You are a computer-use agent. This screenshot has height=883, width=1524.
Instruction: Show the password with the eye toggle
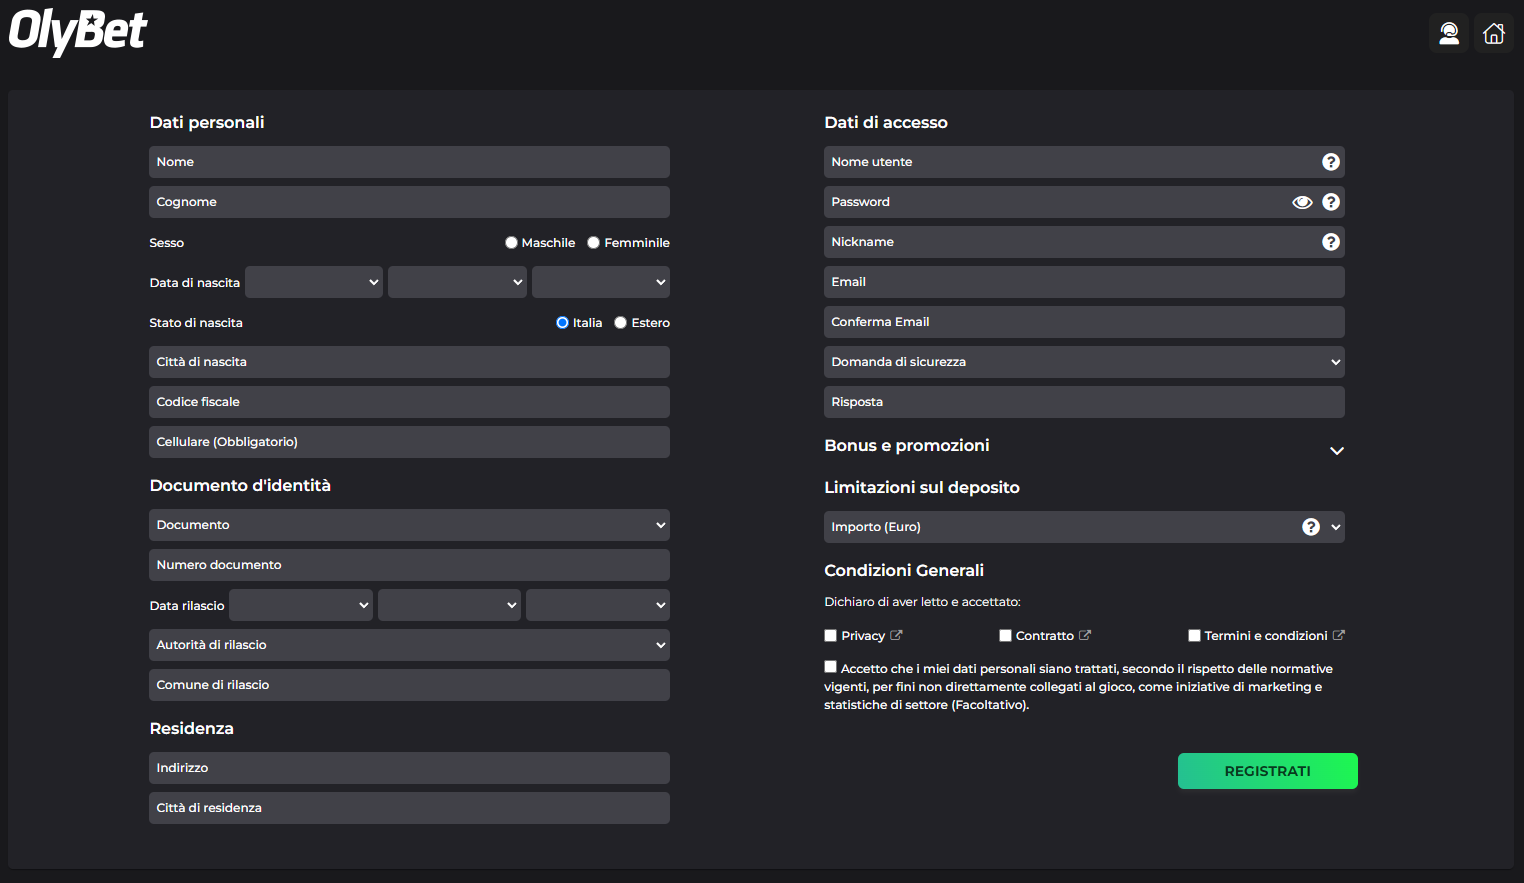(x=1302, y=201)
